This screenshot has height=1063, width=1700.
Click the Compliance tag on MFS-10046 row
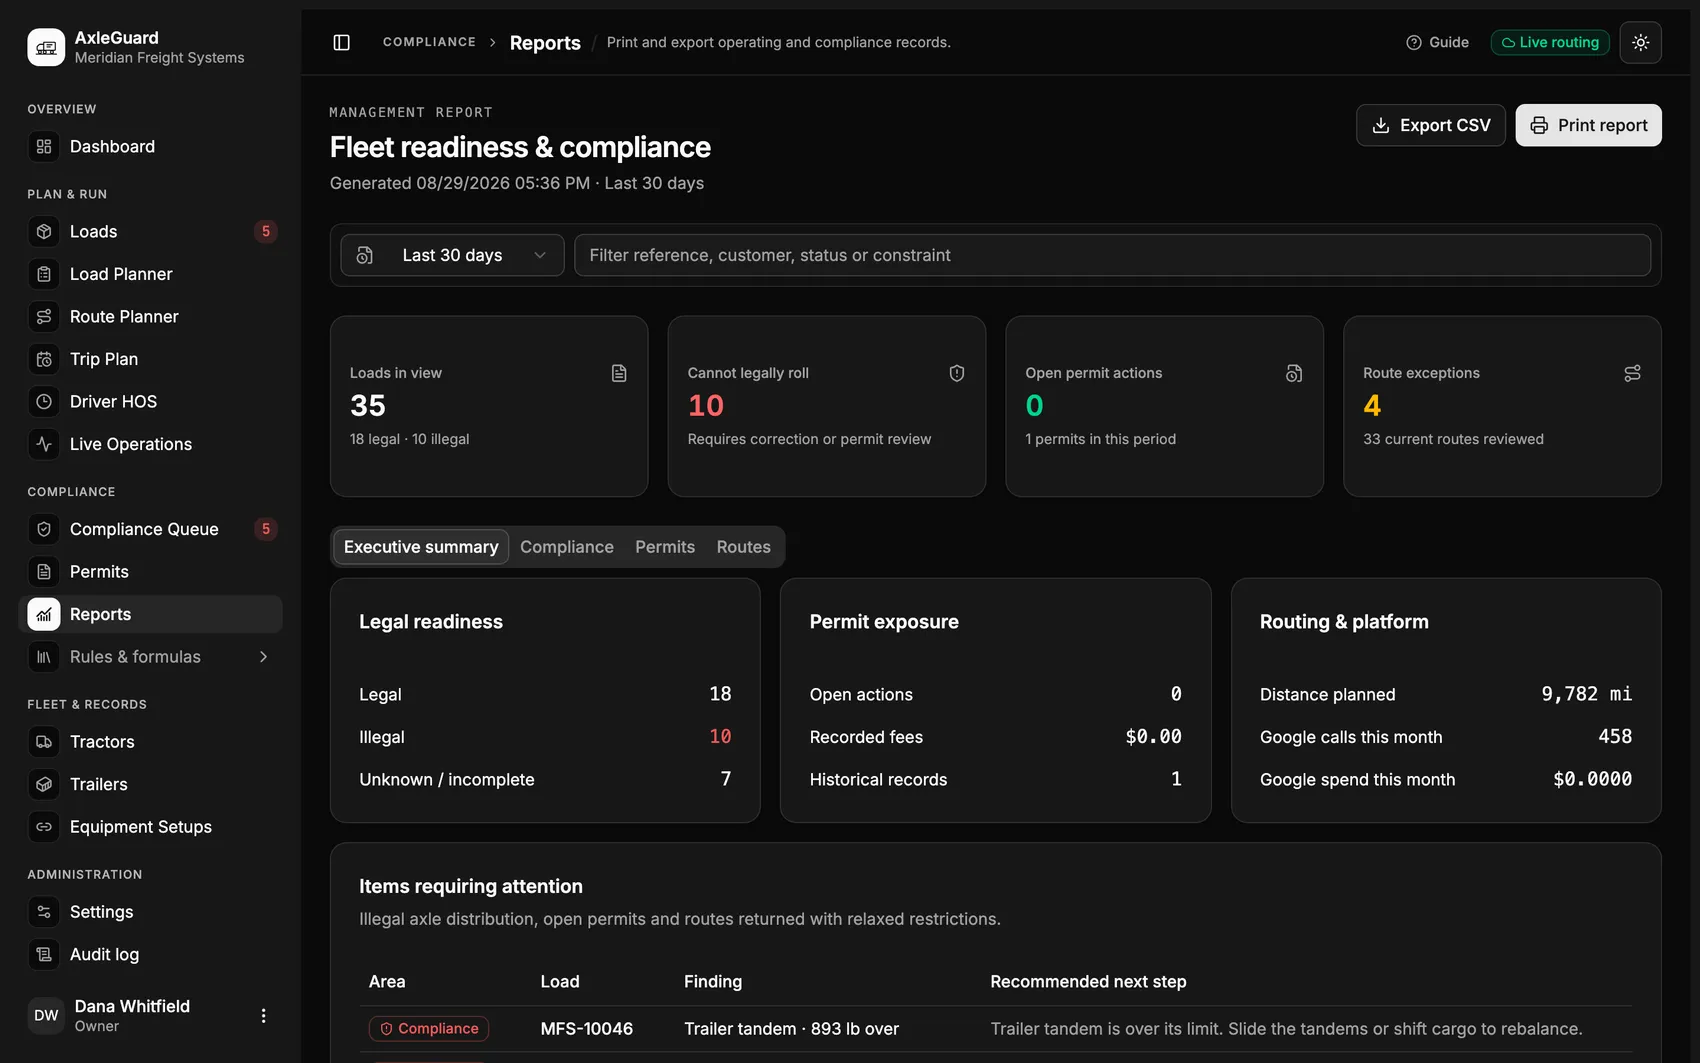click(429, 1028)
